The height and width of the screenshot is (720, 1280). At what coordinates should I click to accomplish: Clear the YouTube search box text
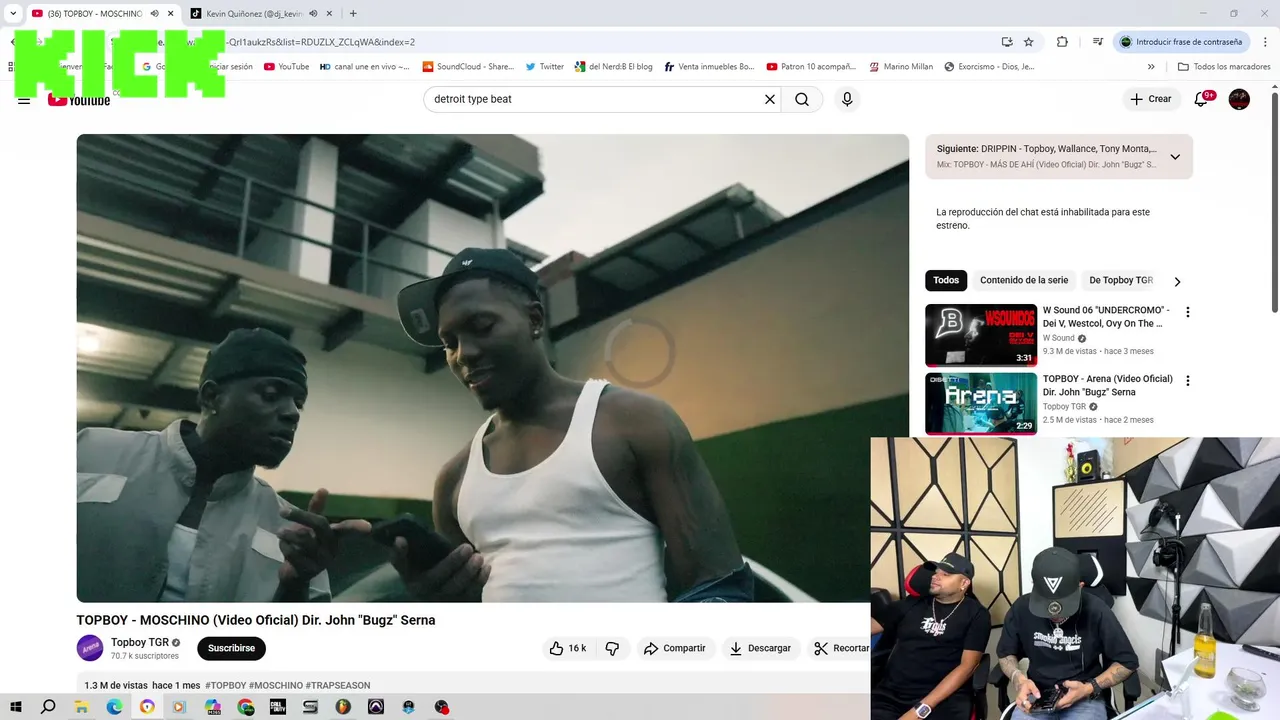coord(770,99)
